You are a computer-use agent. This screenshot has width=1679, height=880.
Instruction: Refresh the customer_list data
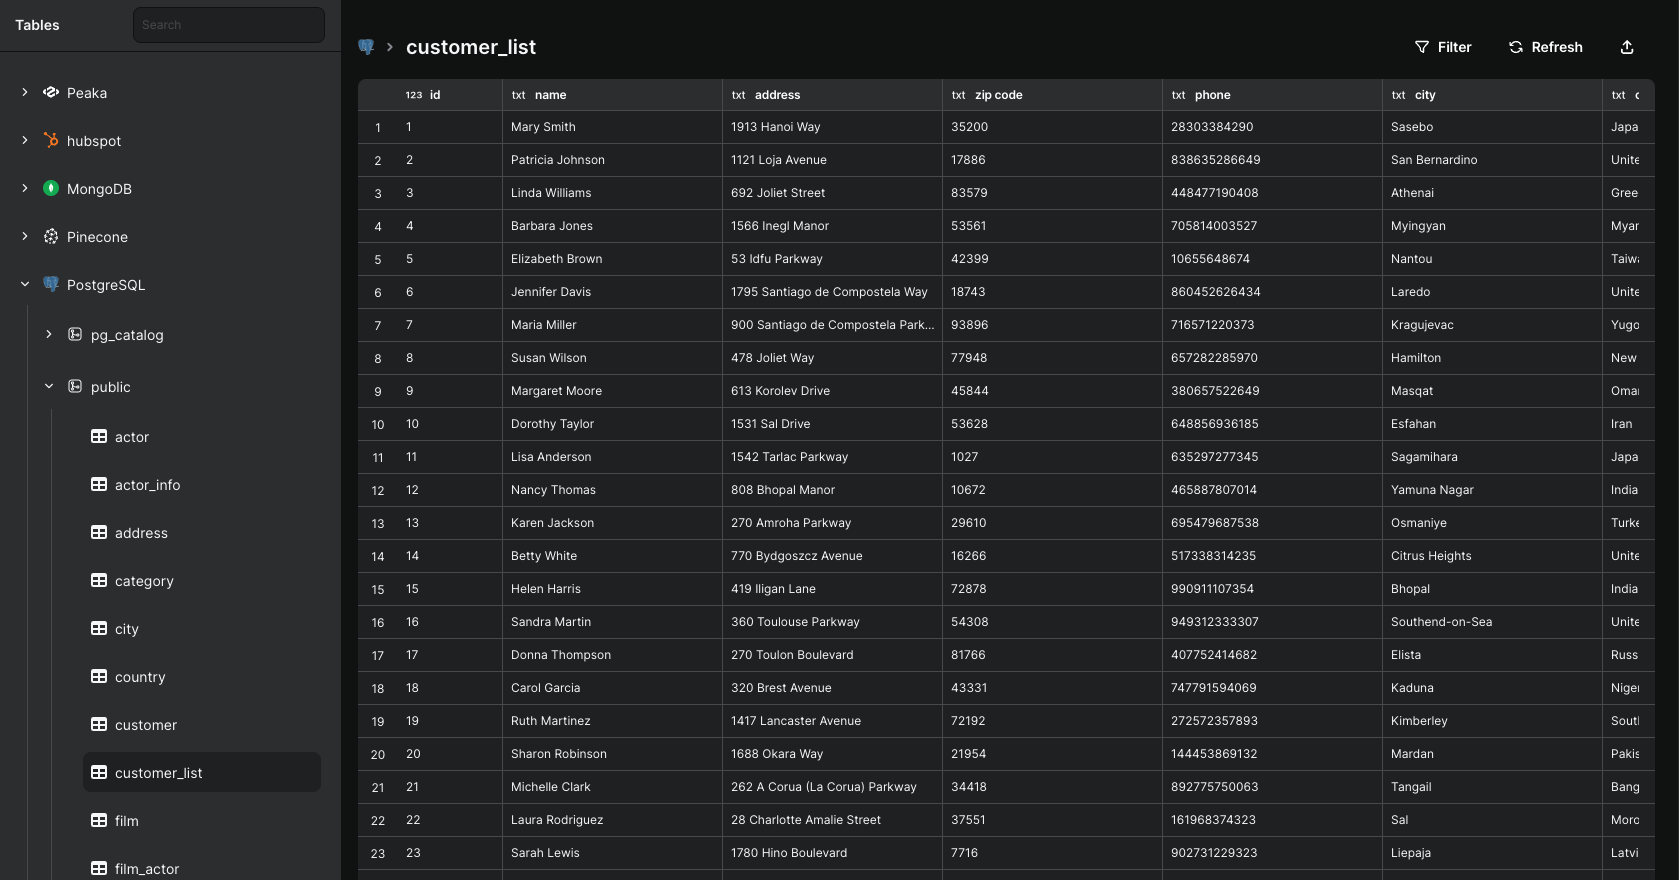(x=1545, y=47)
